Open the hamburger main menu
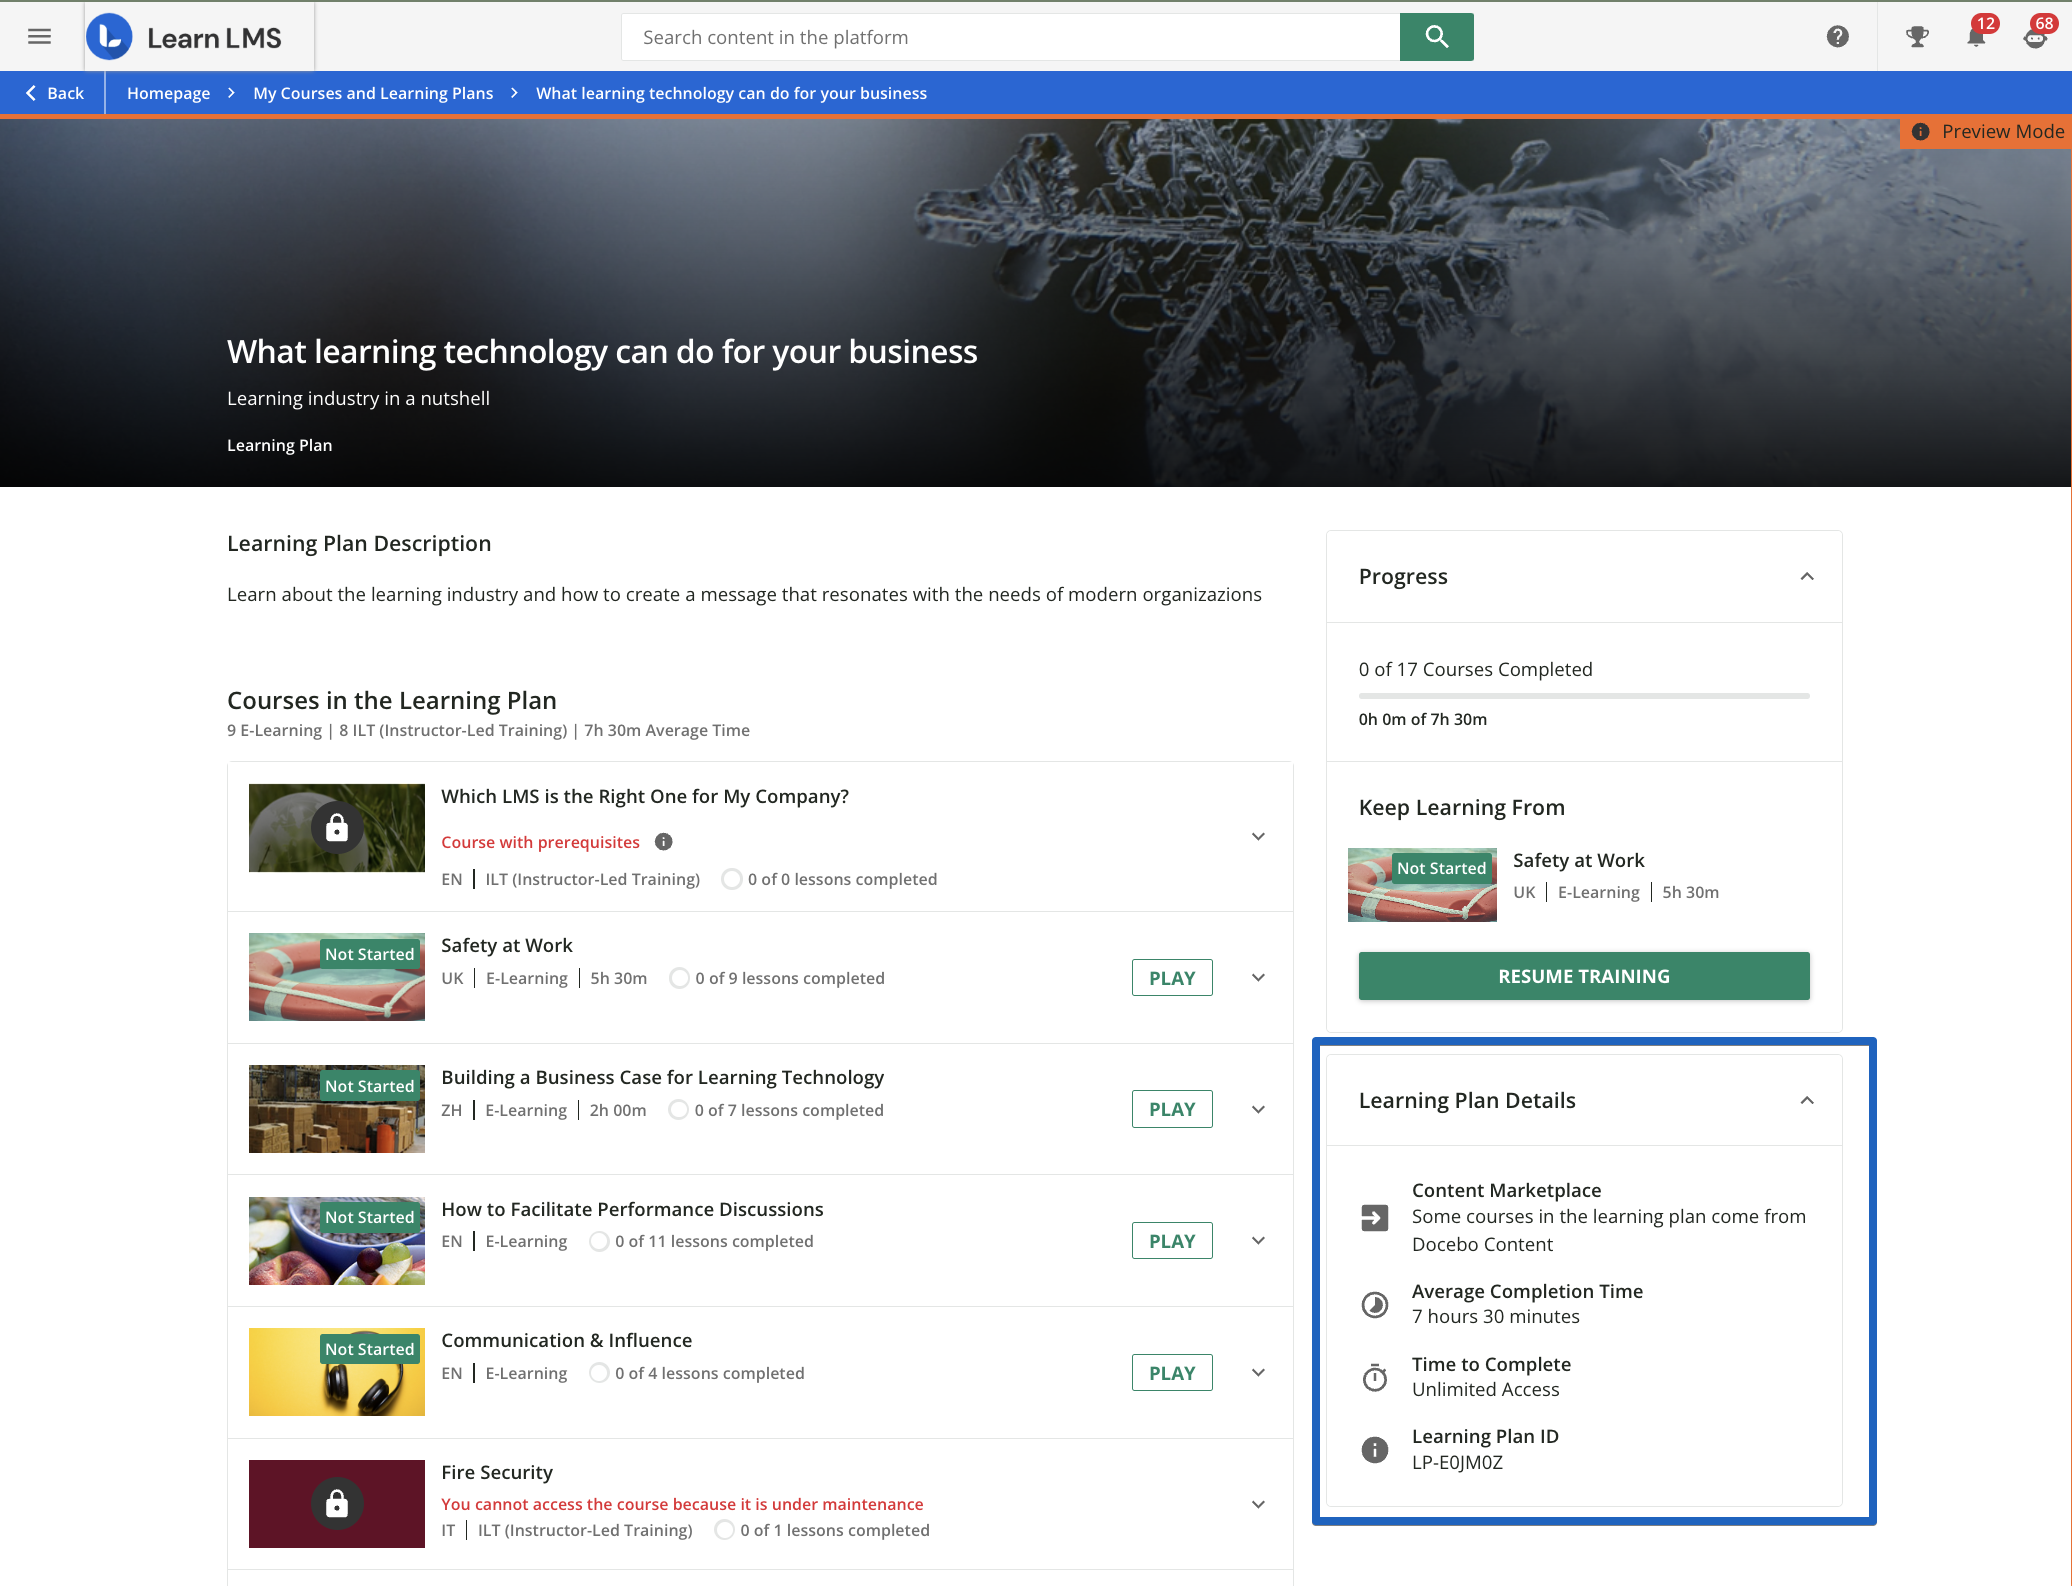2072x1586 pixels. [x=39, y=37]
